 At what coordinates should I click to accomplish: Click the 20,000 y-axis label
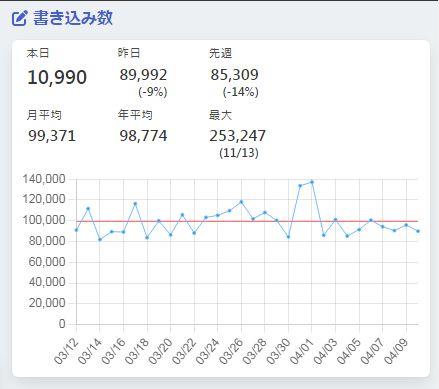[46, 303]
